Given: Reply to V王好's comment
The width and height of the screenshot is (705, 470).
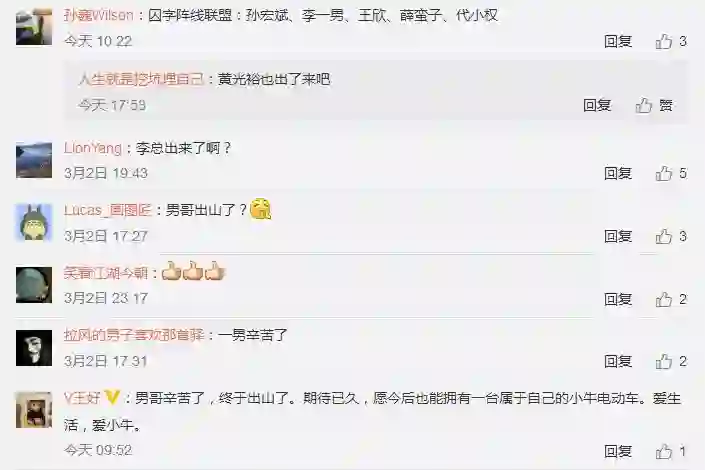Looking at the screenshot, I should click(618, 451).
